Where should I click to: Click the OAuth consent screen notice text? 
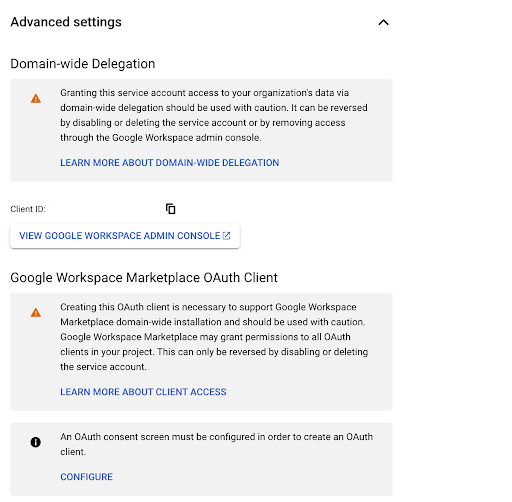(217, 444)
